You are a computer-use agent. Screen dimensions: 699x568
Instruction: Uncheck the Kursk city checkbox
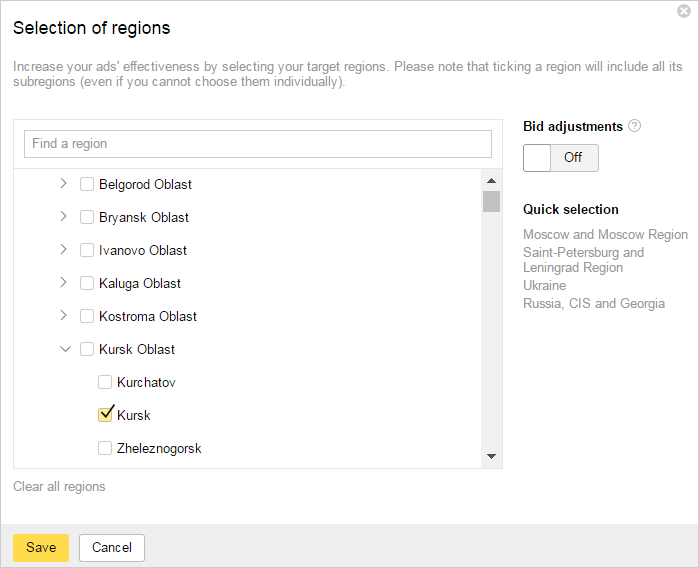[105, 415]
